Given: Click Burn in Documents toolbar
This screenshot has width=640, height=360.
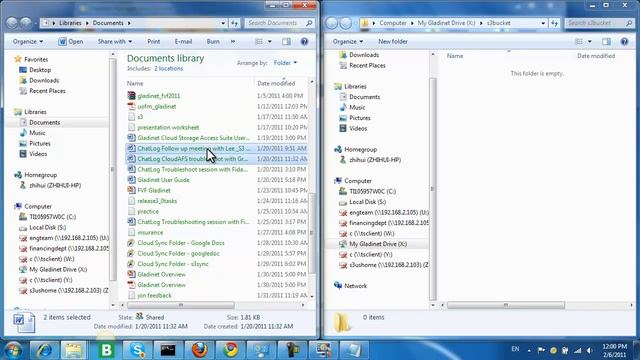Looking at the screenshot, I should 213,42.
